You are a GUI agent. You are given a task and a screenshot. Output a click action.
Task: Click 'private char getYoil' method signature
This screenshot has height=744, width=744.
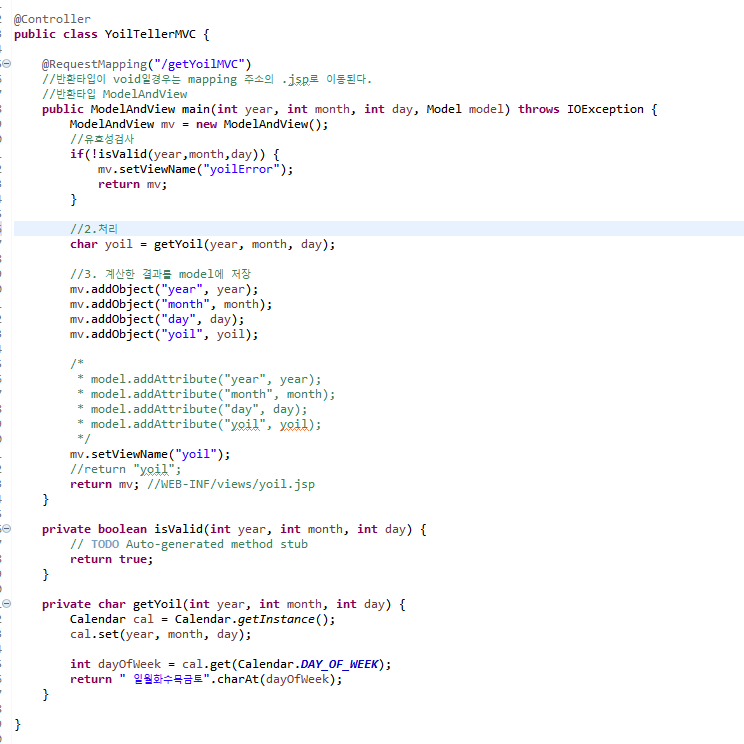223,604
